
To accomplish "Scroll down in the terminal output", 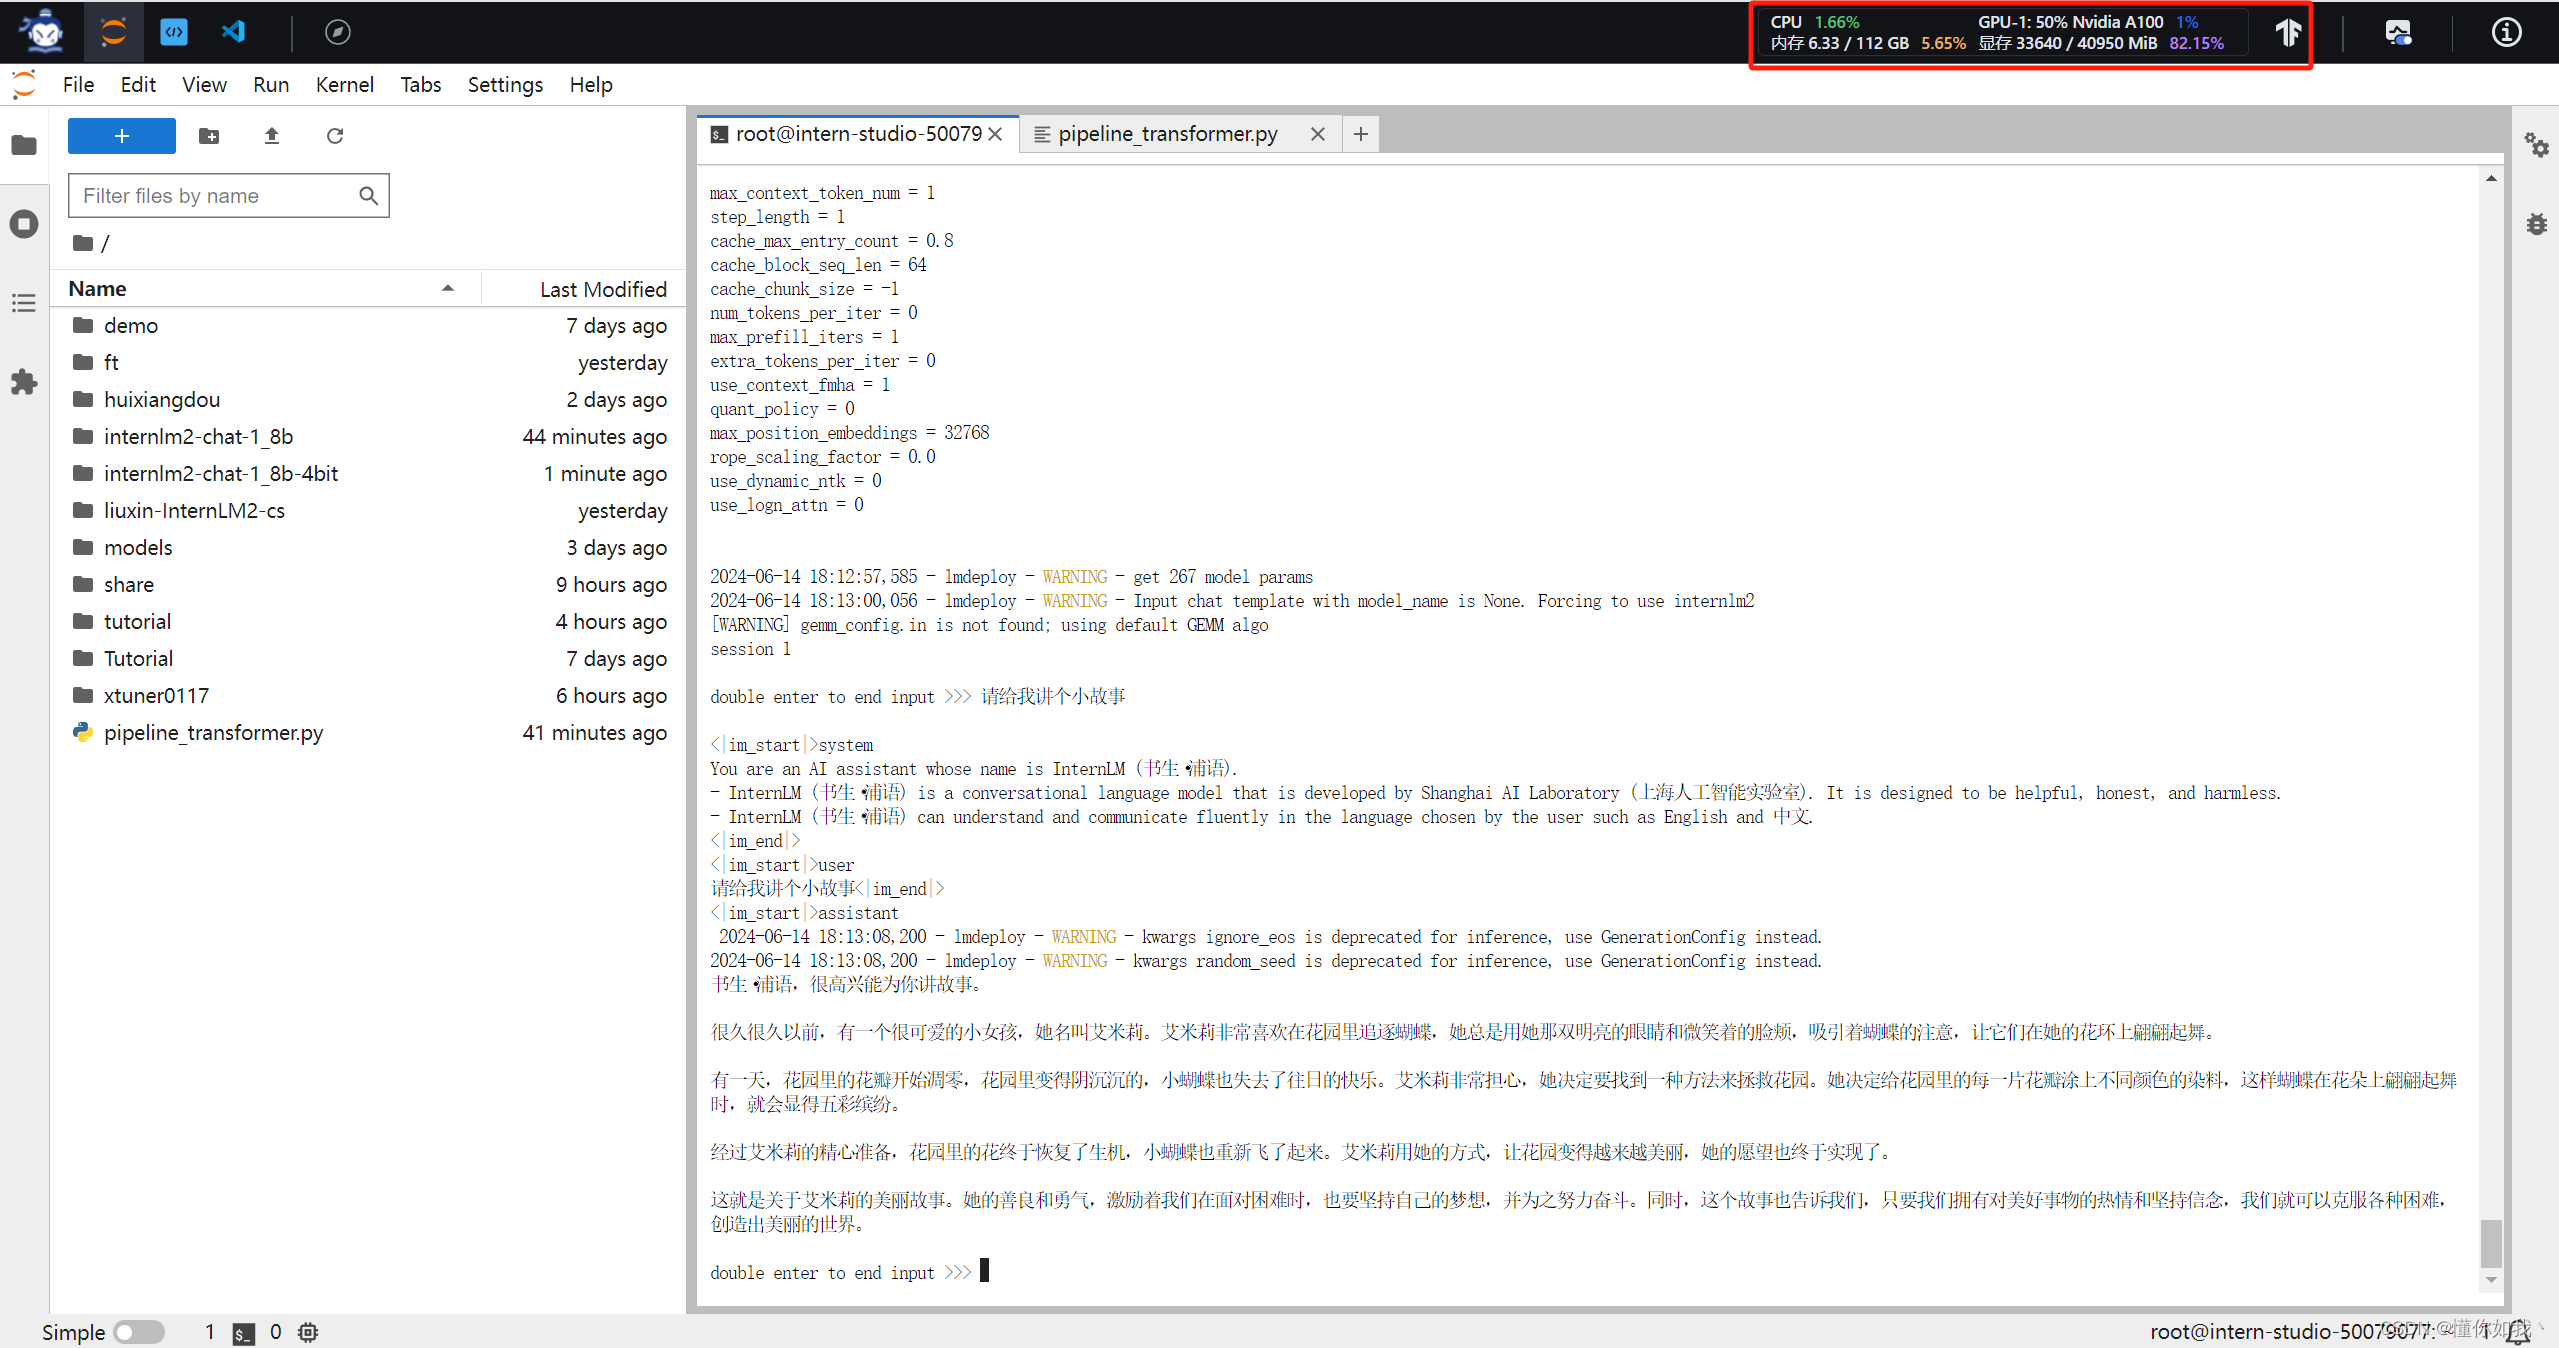I will click(x=2491, y=1277).
